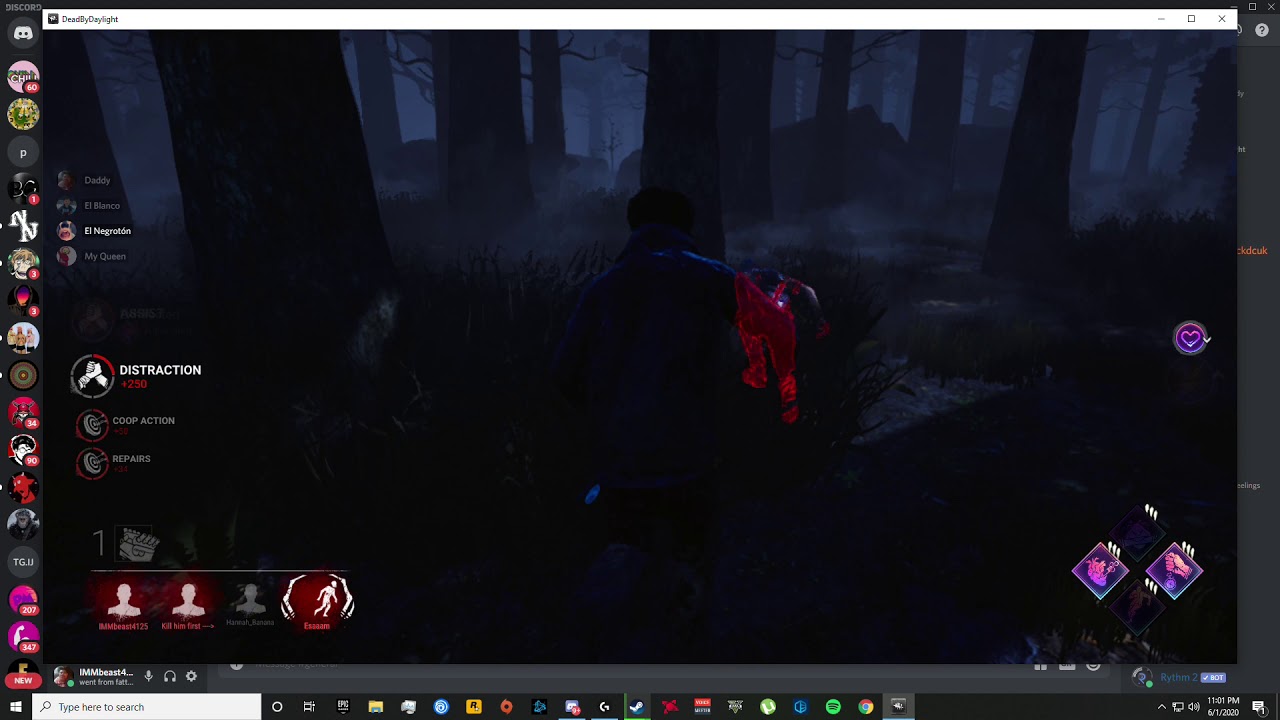The image size is (1280, 720).
Task: Click the DeadByDaylight window title
Action: pyautogui.click(x=90, y=19)
